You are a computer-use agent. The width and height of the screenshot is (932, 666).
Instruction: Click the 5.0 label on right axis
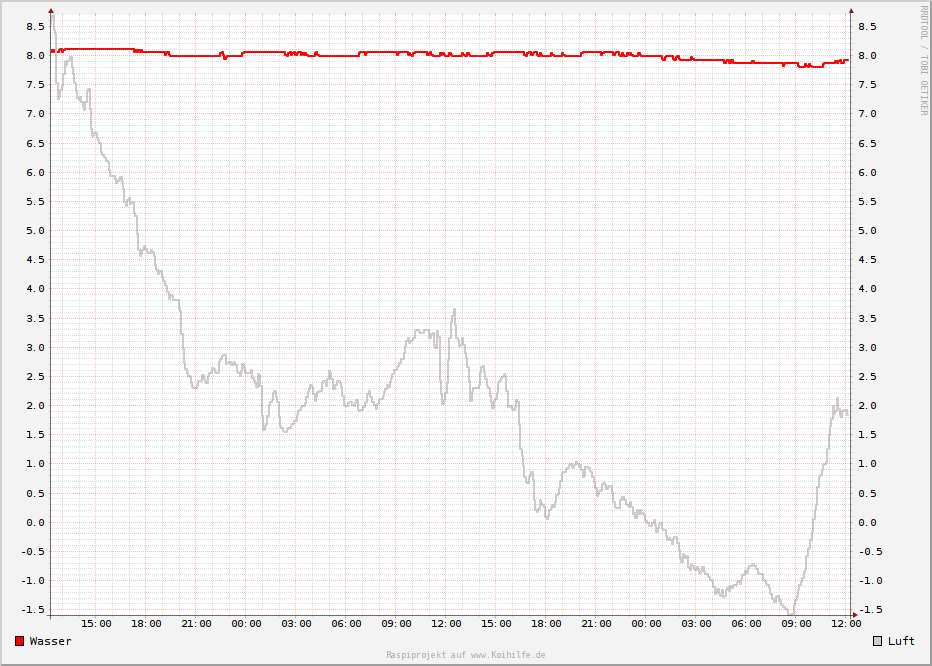[867, 230]
